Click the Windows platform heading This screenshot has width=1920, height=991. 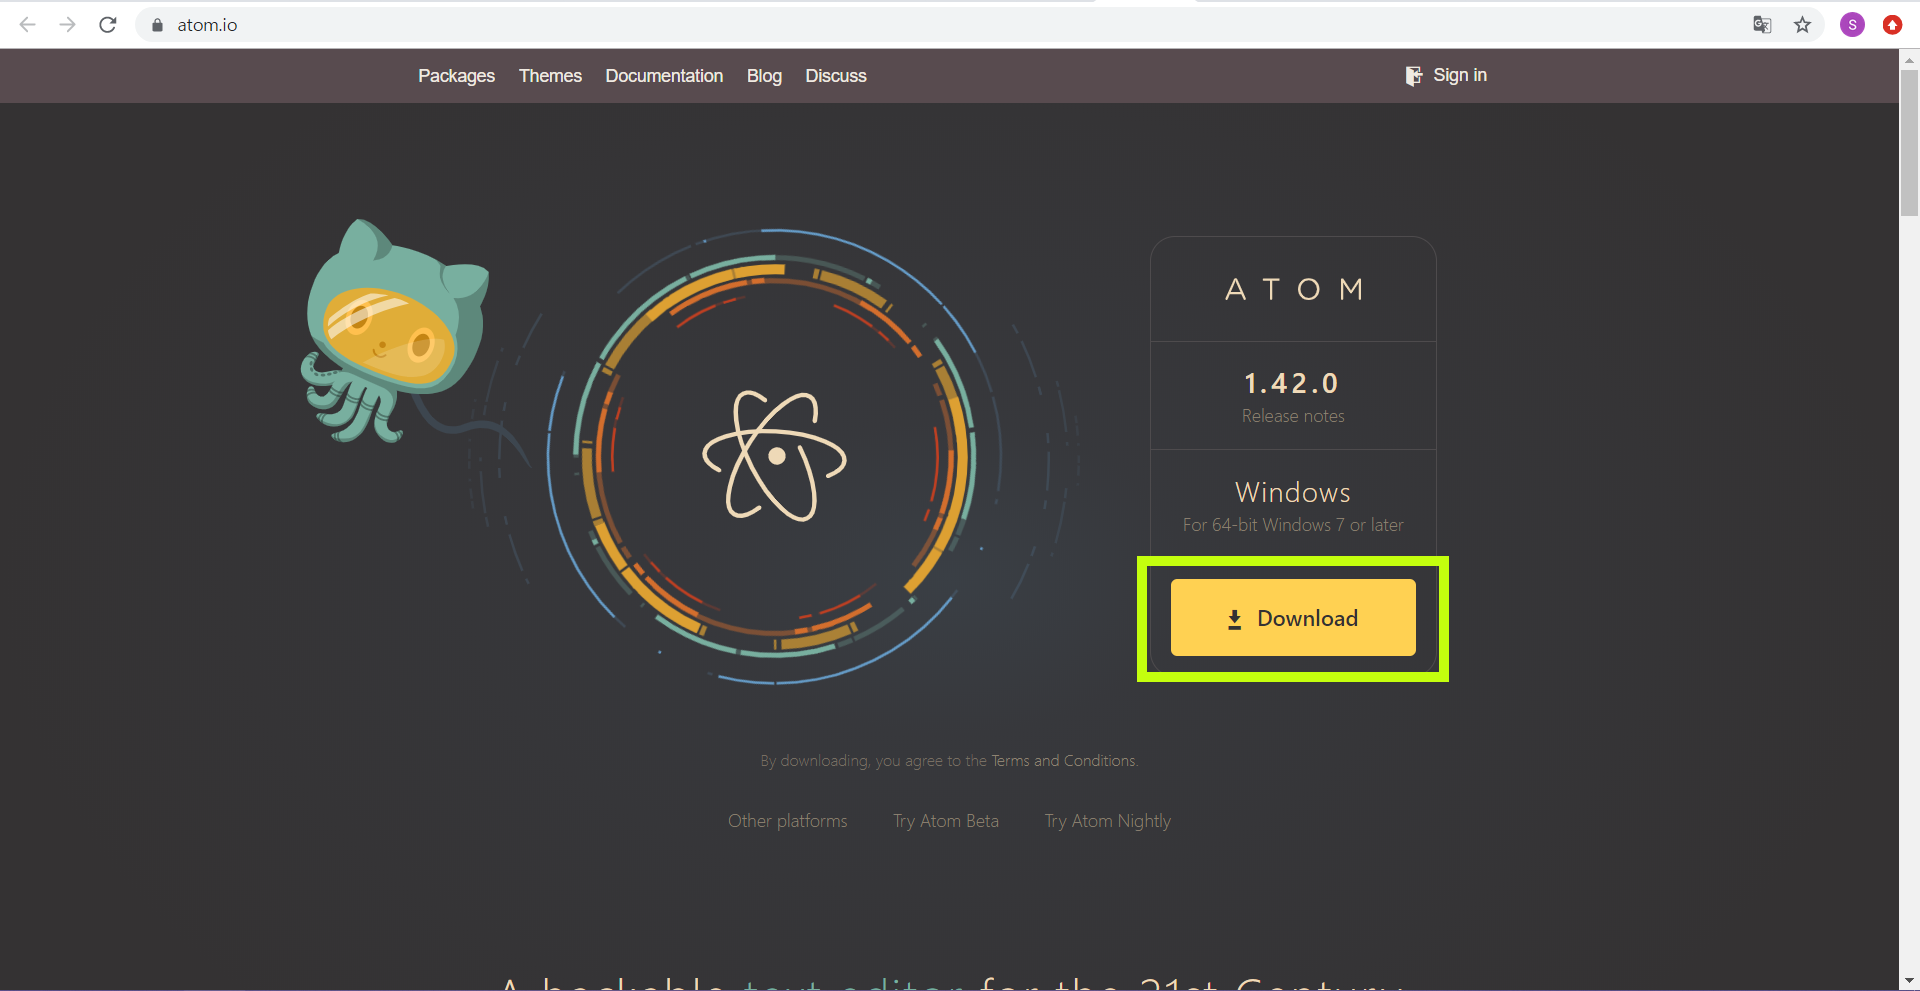(x=1293, y=492)
